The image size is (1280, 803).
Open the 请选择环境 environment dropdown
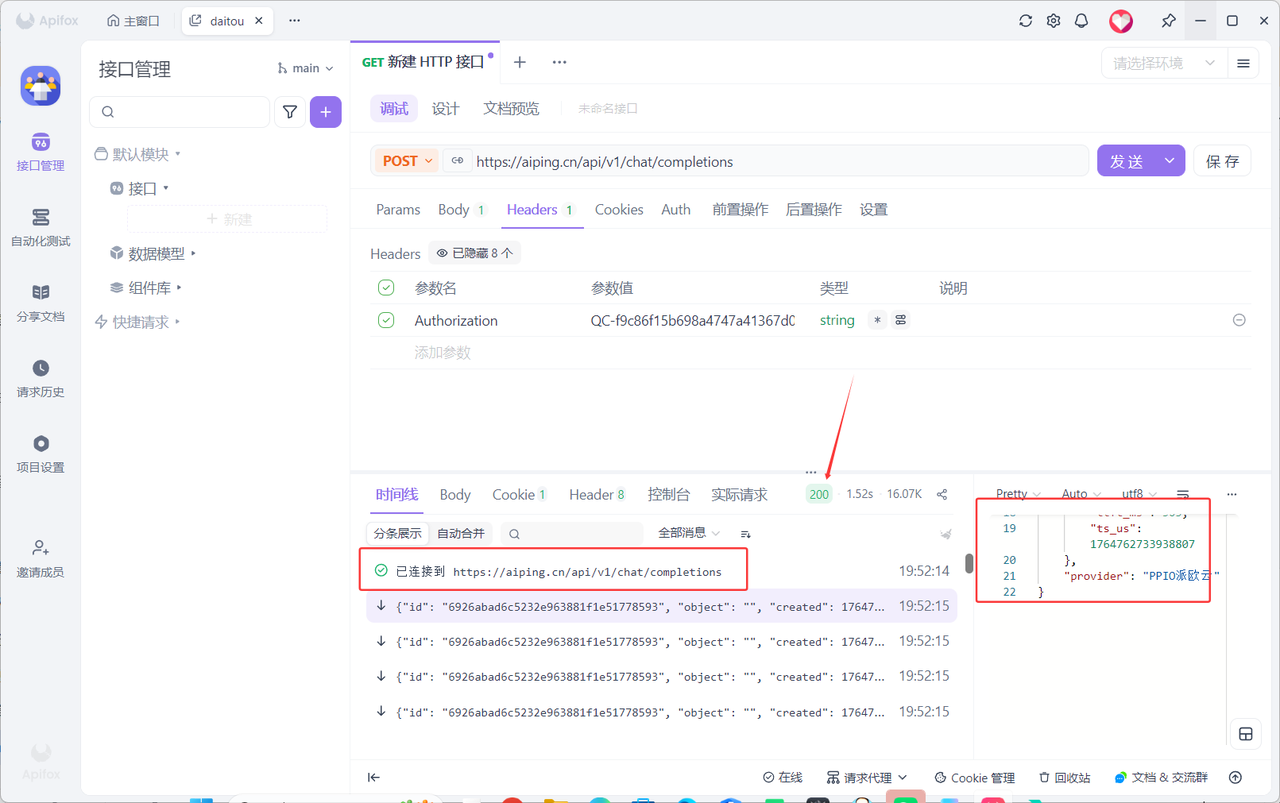pyautogui.click(x=1164, y=63)
